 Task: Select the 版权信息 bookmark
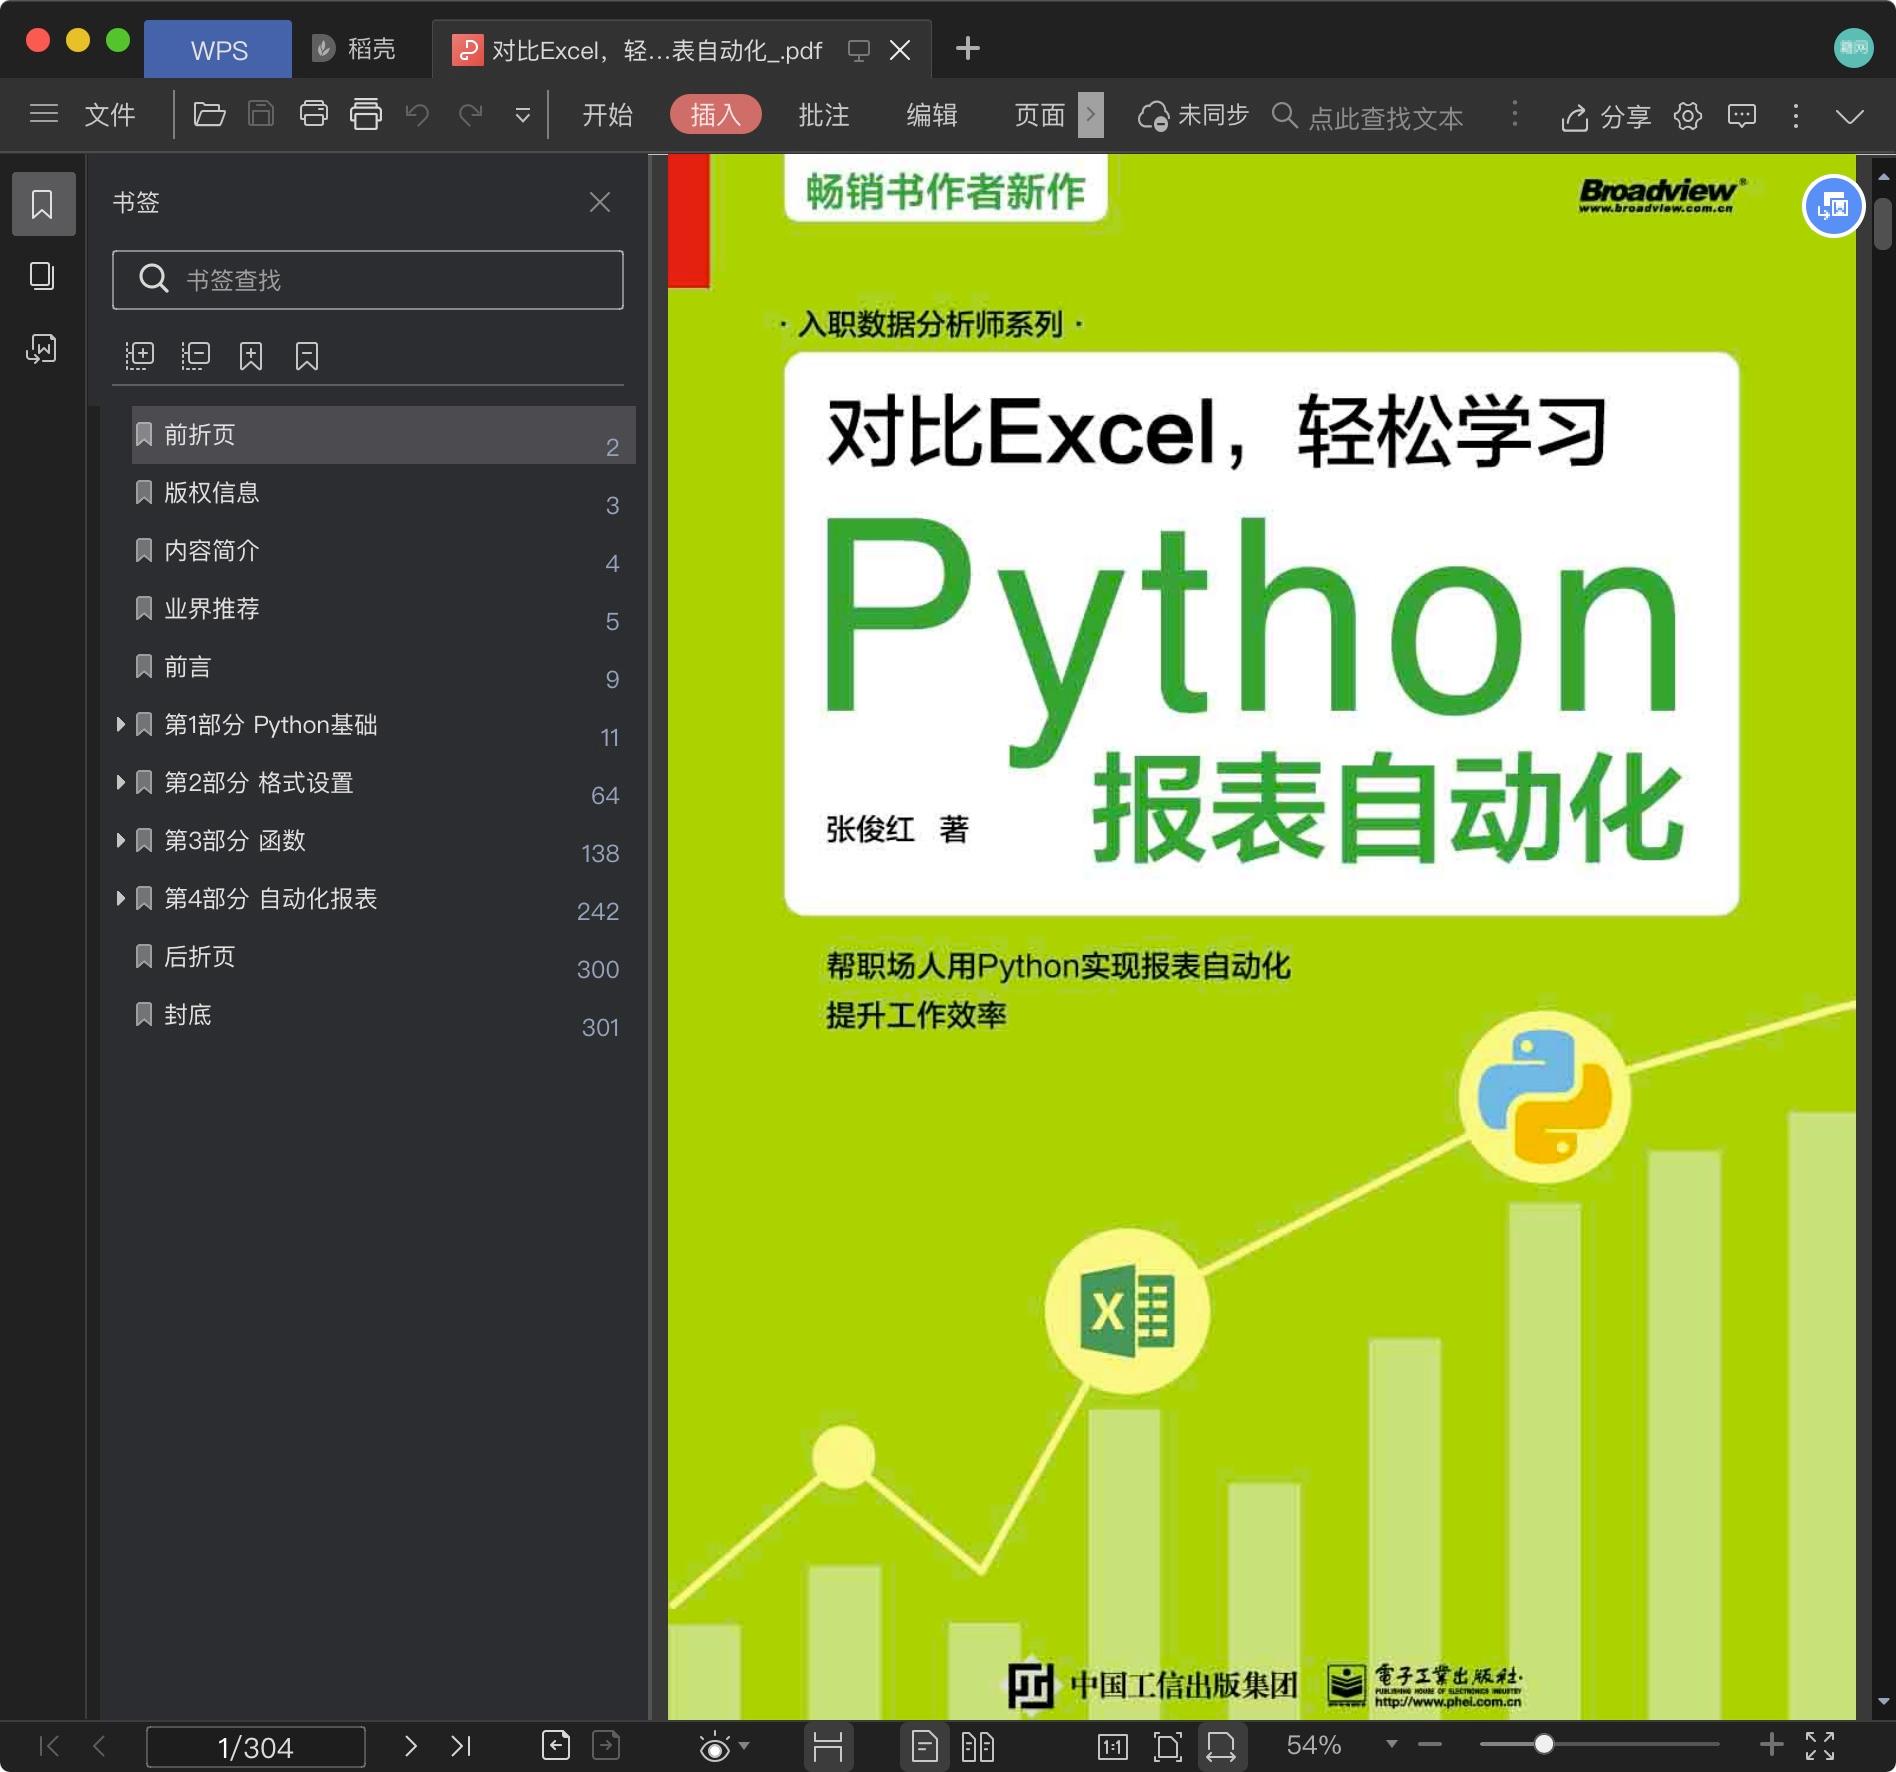[384, 493]
